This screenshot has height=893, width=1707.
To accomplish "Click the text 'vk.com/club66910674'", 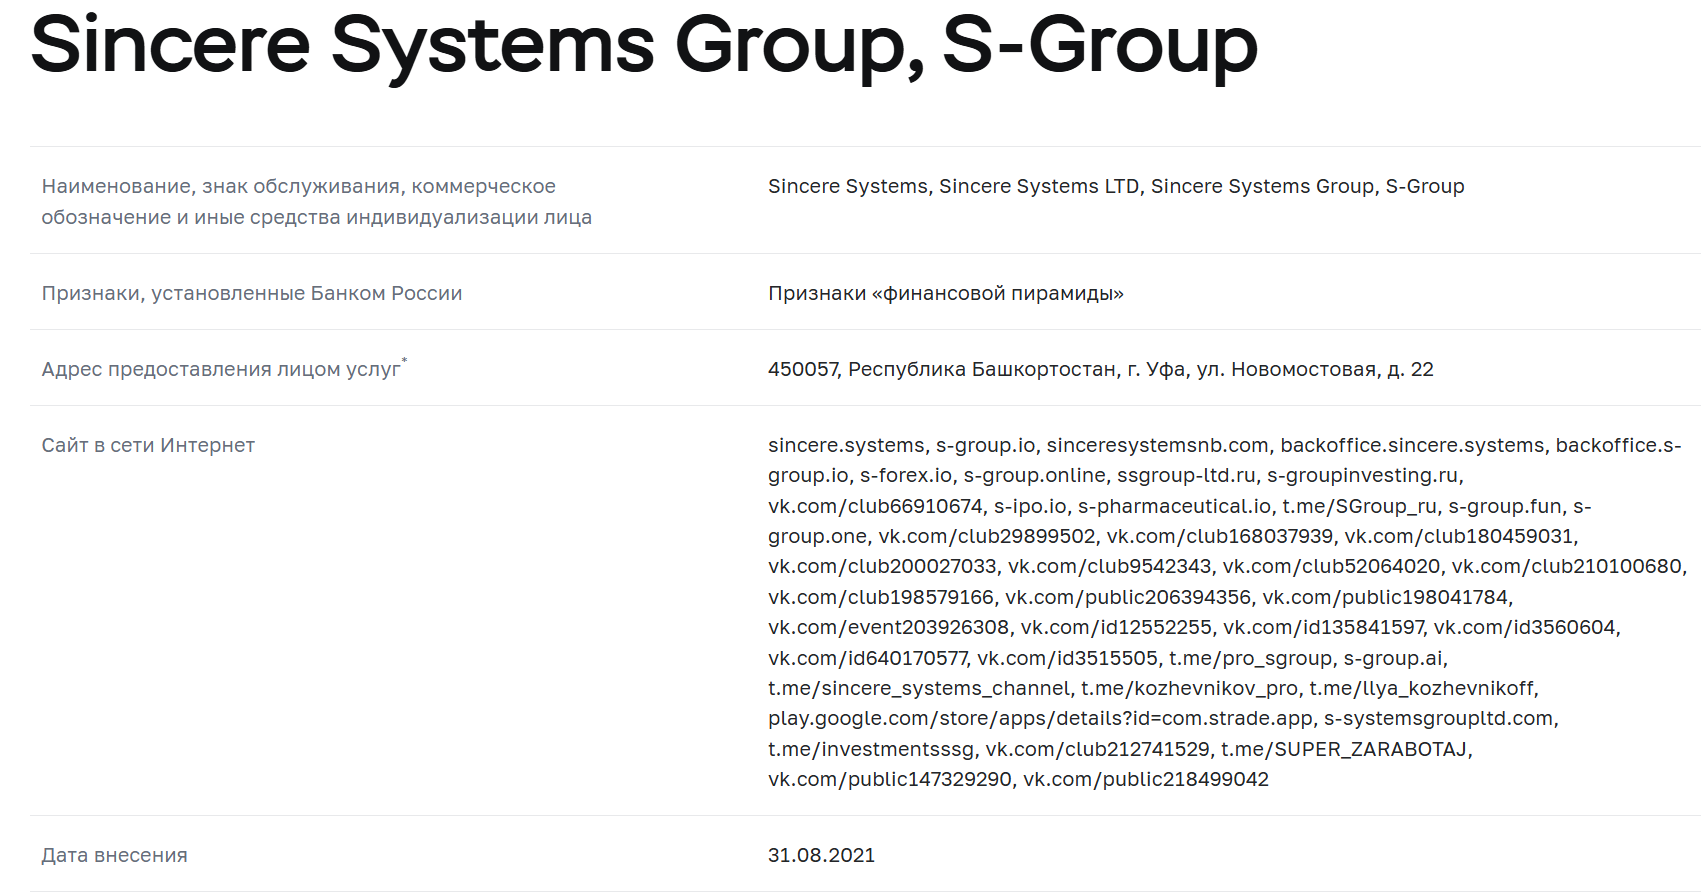I will 875,506.
